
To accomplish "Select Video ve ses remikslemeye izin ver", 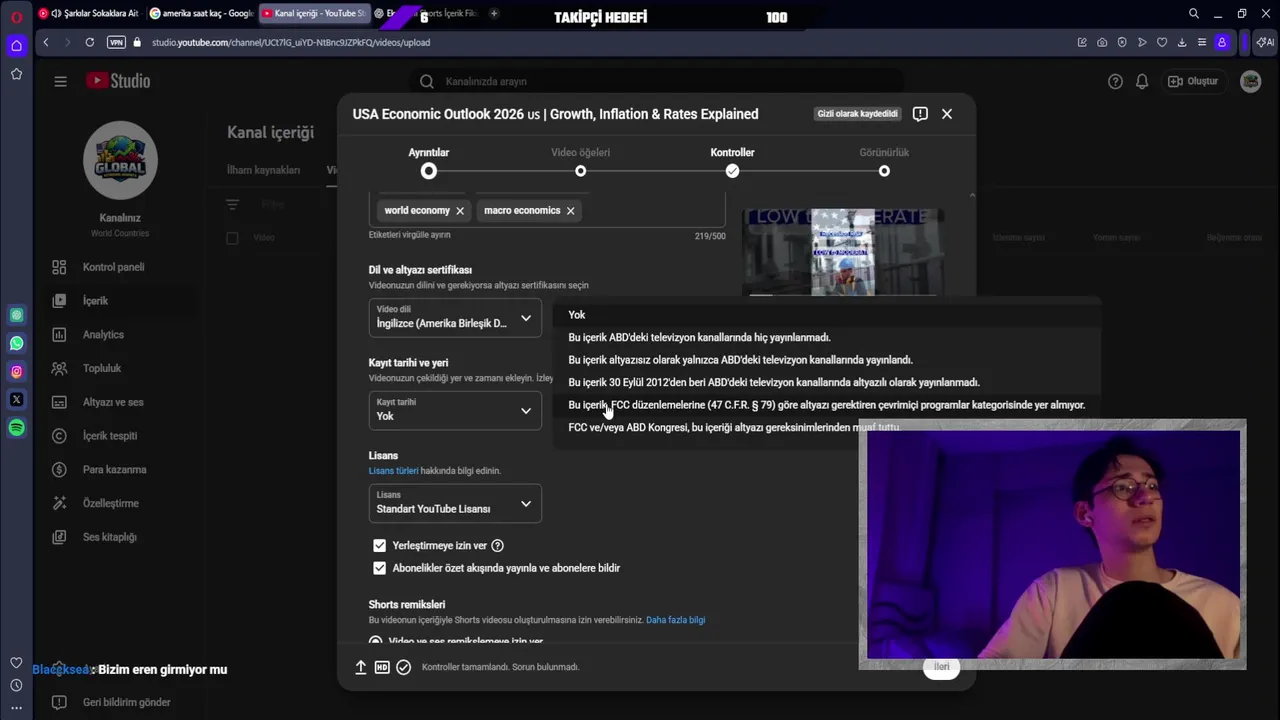I will pyautogui.click(x=375, y=641).
